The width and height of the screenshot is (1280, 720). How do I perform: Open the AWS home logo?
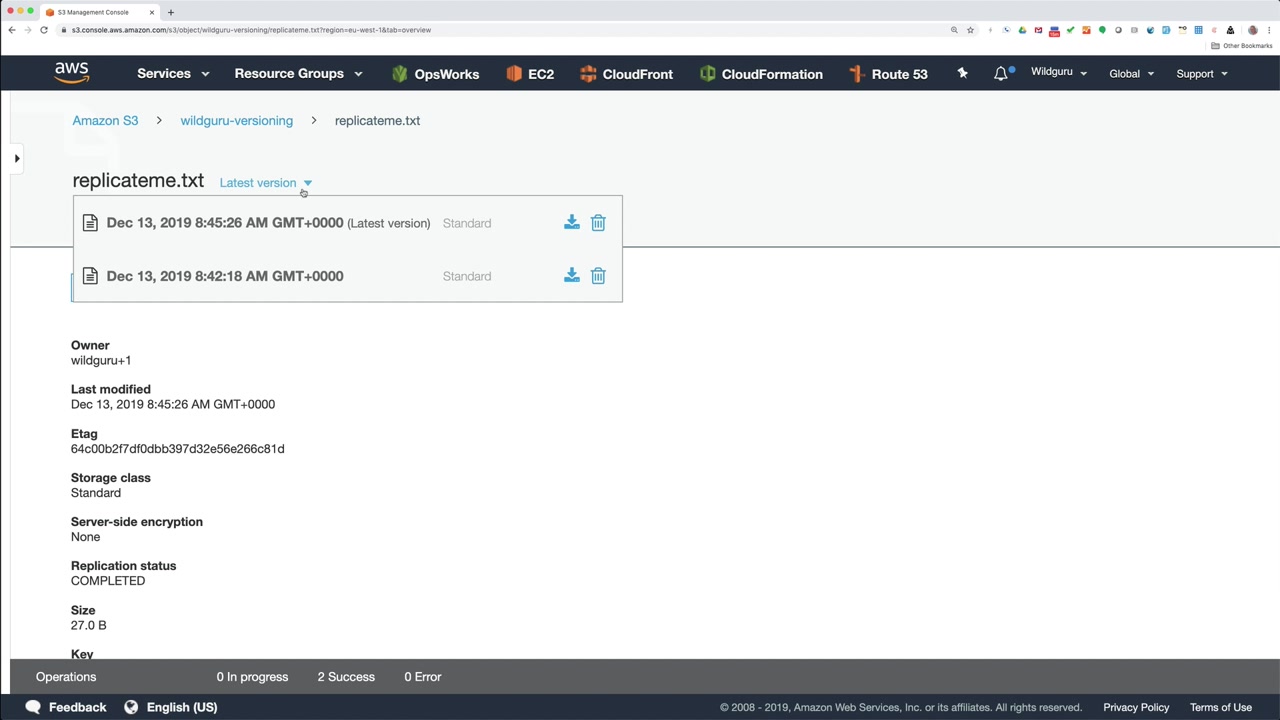point(72,73)
